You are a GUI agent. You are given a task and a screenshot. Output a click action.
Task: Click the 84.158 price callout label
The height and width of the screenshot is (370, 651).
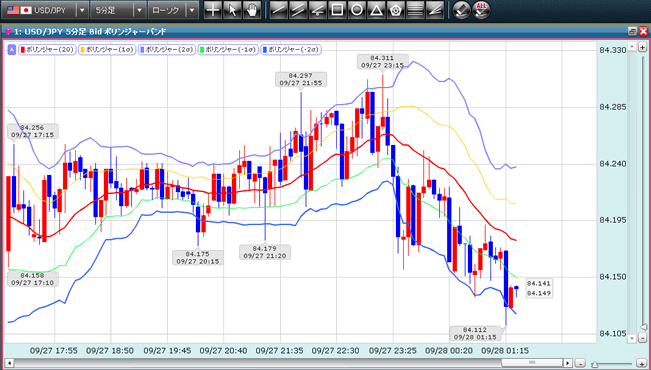(32, 279)
